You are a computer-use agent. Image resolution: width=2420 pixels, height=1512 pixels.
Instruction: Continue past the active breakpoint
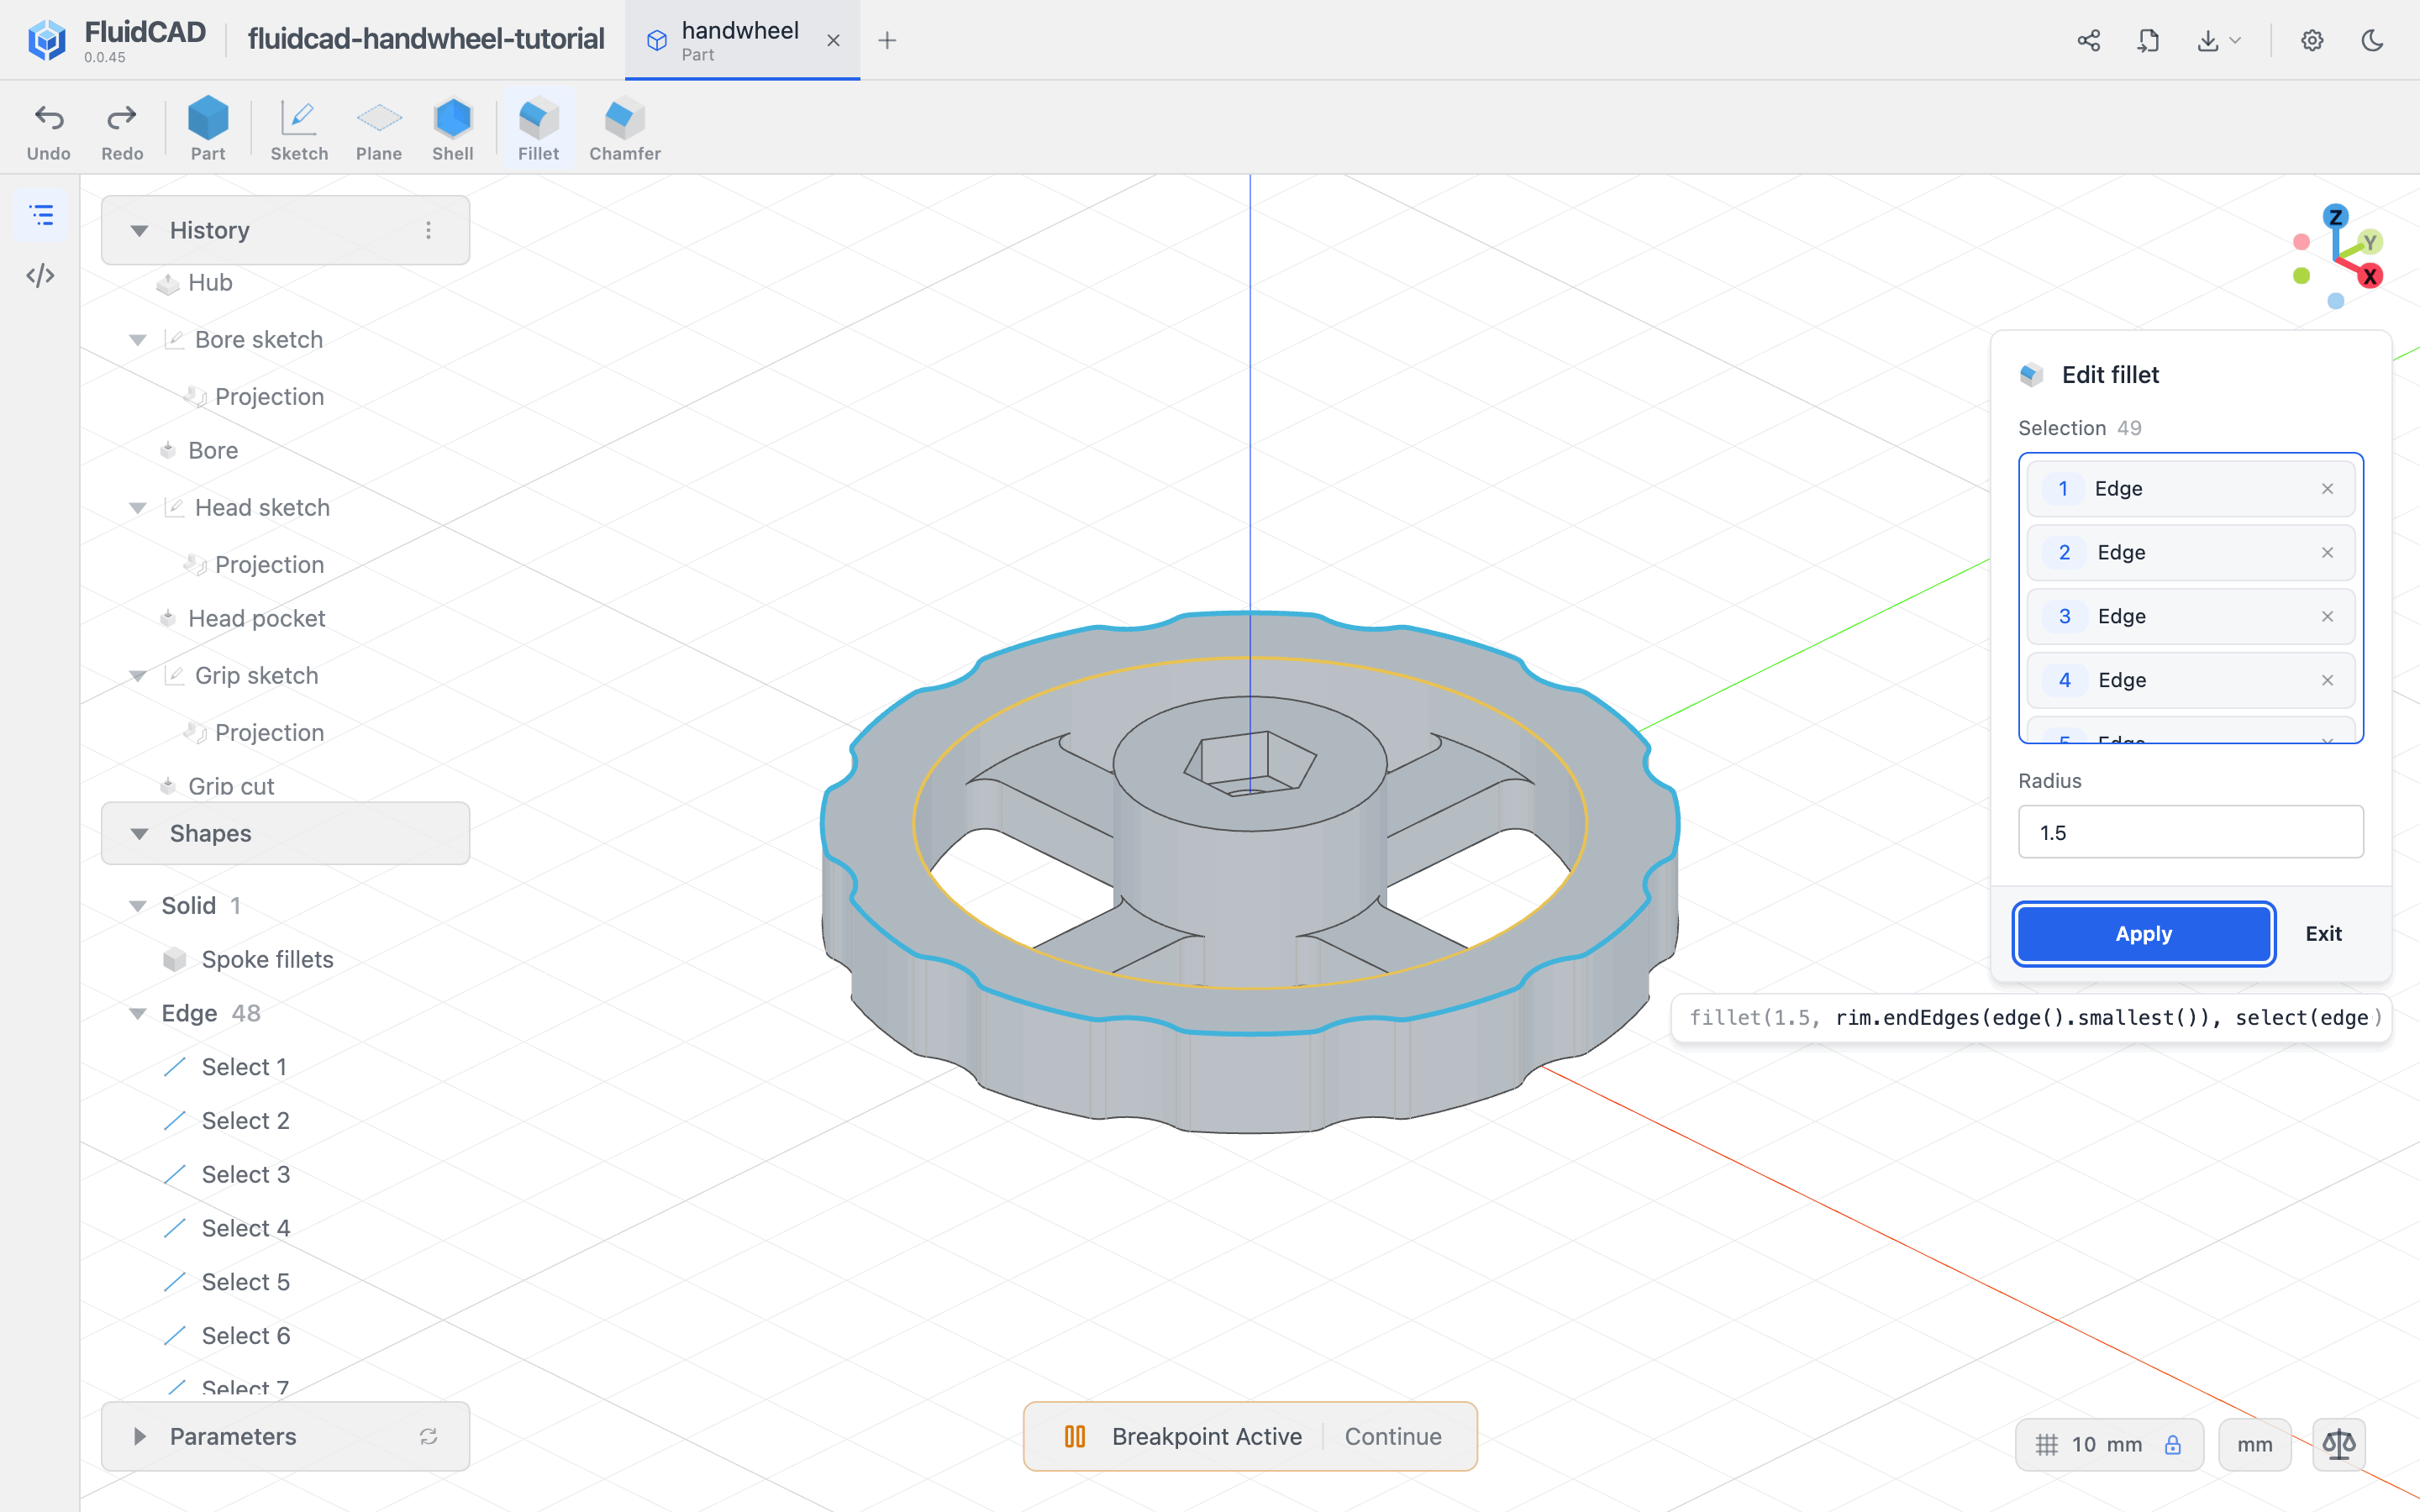[x=1392, y=1436]
